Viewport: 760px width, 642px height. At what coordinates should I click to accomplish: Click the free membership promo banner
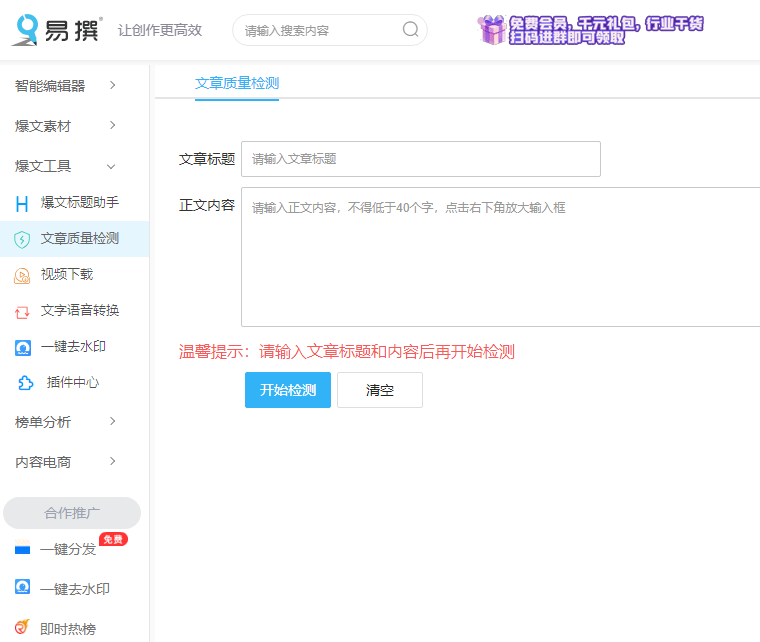coord(590,30)
